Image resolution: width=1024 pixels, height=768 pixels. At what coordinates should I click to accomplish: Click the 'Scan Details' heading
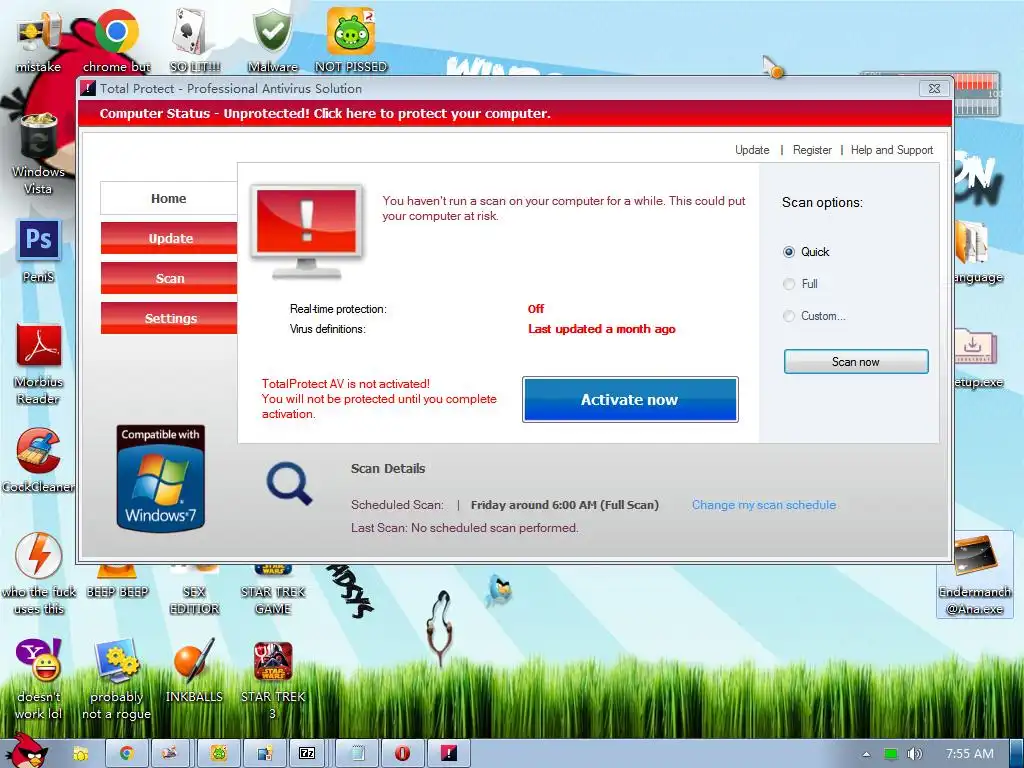(x=388, y=468)
